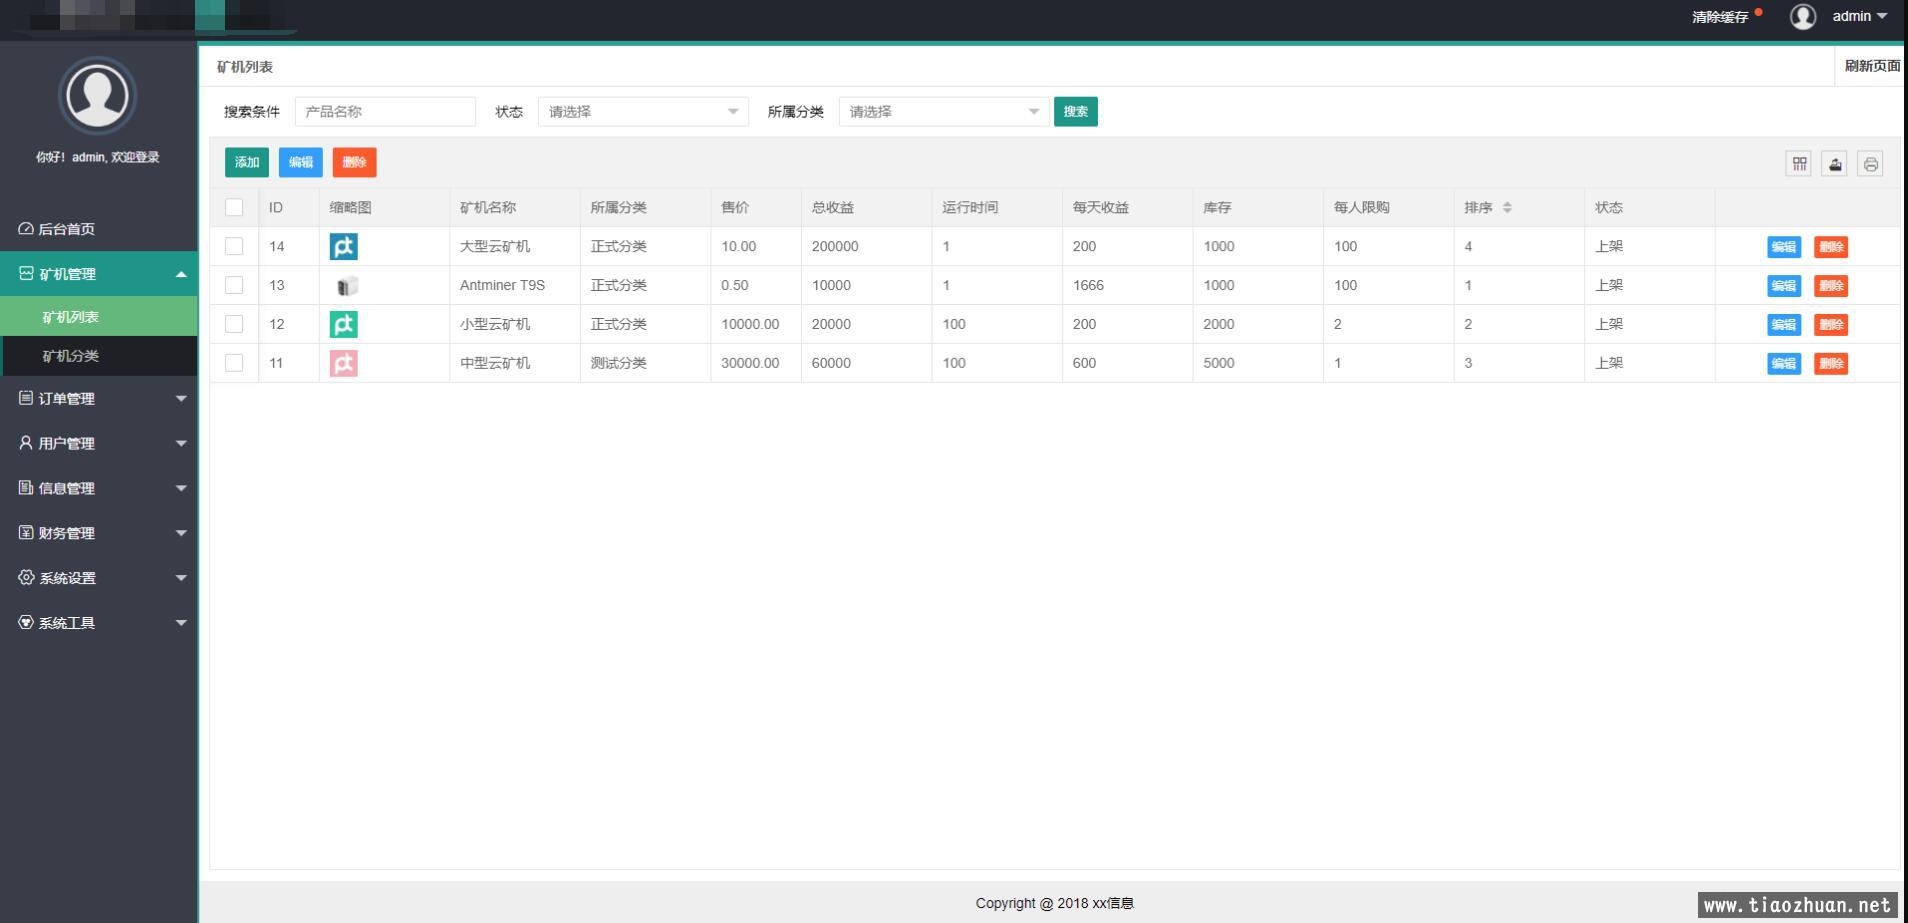The width and height of the screenshot is (1908, 923).
Task: Click the large sidebar profile avatar
Action: pos(97,95)
